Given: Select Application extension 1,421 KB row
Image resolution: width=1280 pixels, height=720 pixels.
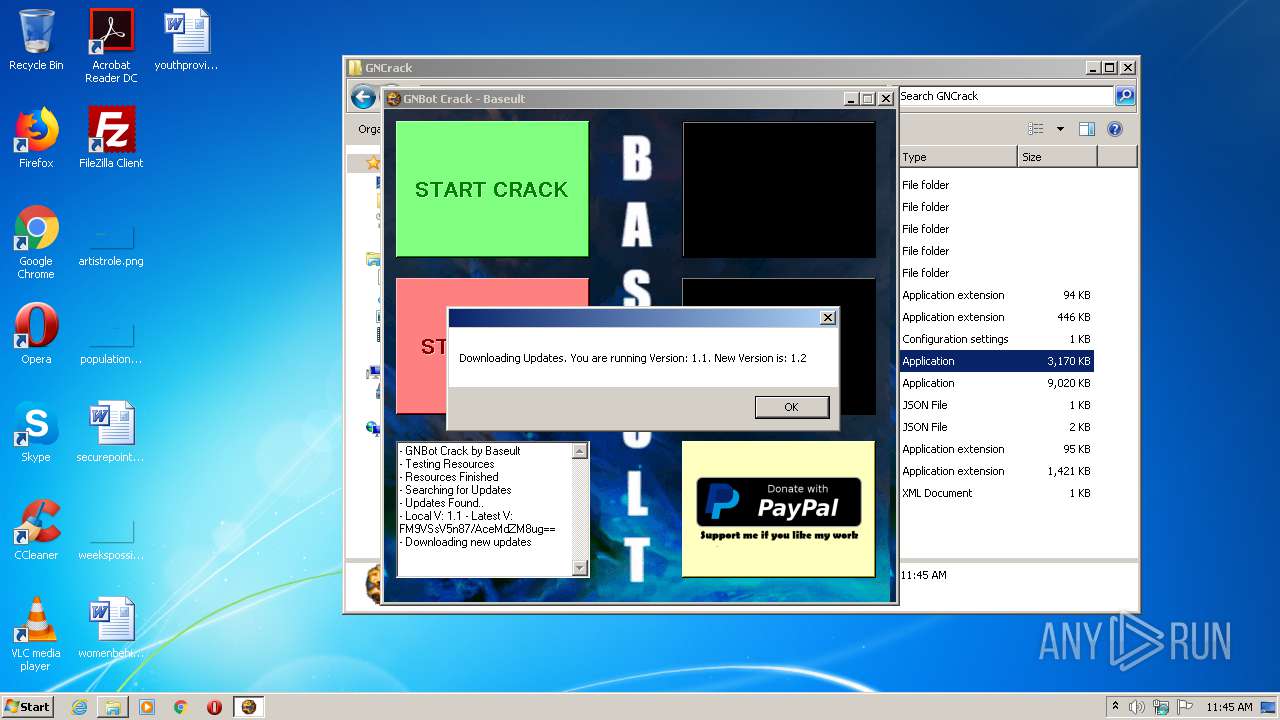Looking at the screenshot, I should click(x=996, y=471).
